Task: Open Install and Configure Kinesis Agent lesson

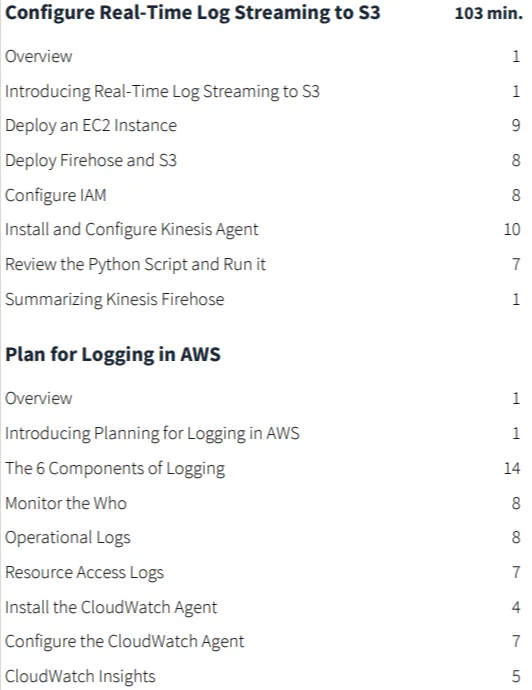Action: [132, 230]
